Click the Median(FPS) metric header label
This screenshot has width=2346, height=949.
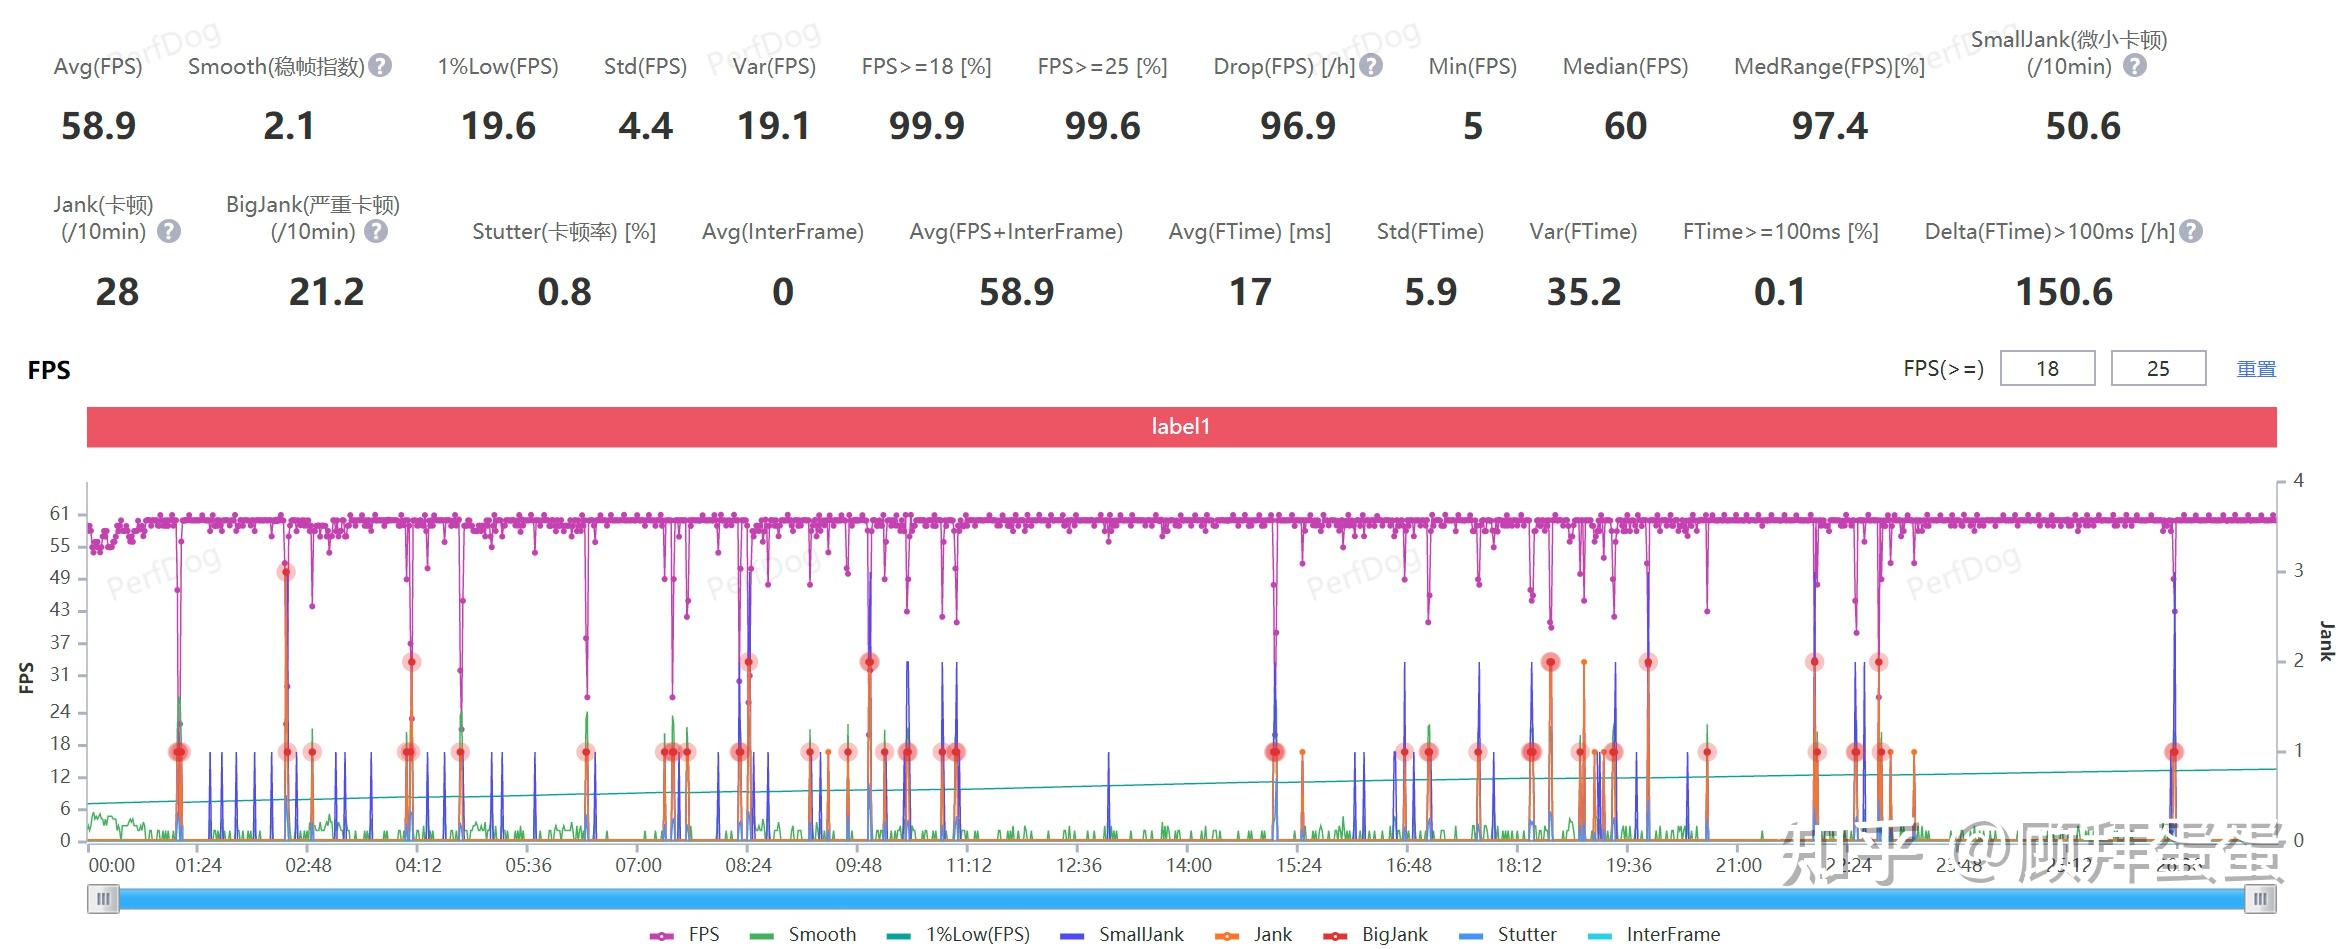point(1625,67)
